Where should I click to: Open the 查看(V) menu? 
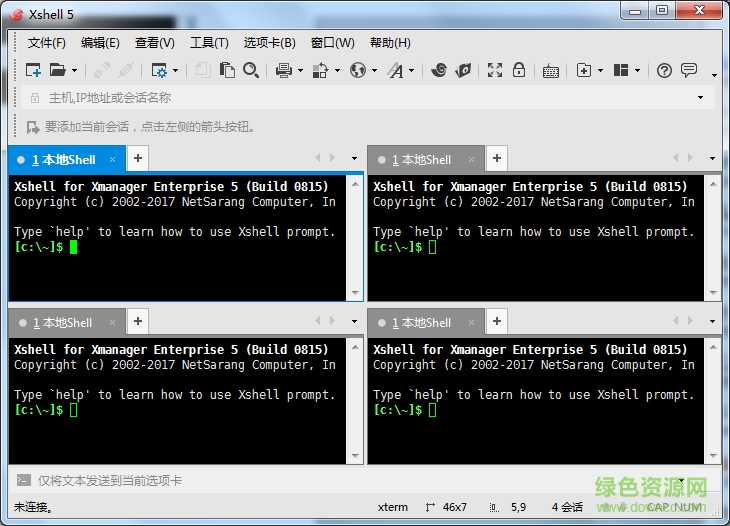tap(155, 43)
